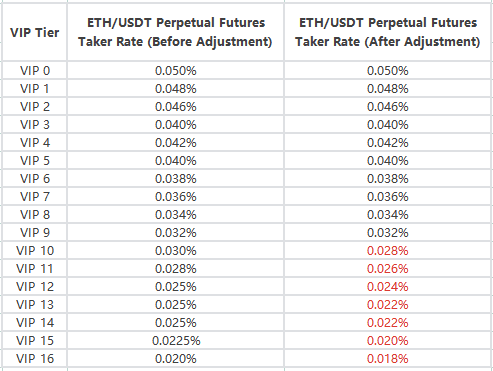Select VIP 1 before-adjustment rate 0.048%
The image size is (493, 371).
tap(175, 89)
